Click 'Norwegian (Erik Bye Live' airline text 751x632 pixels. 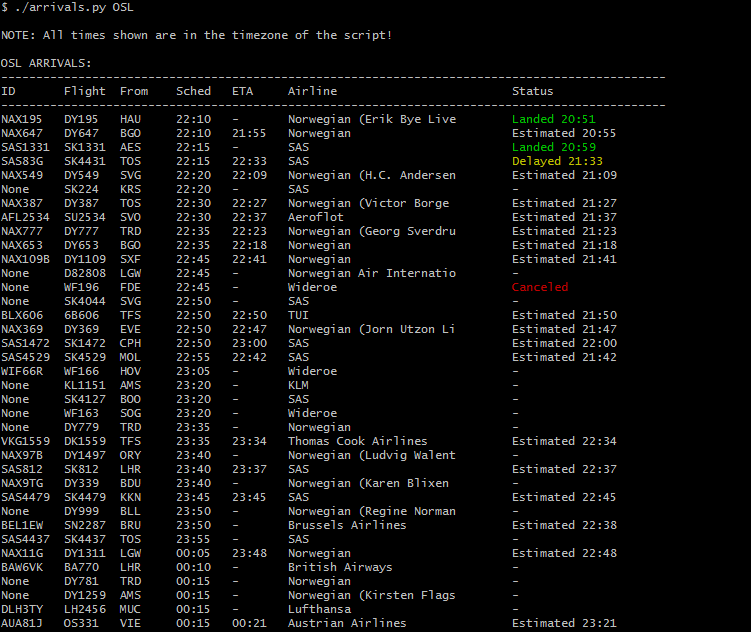click(x=372, y=119)
